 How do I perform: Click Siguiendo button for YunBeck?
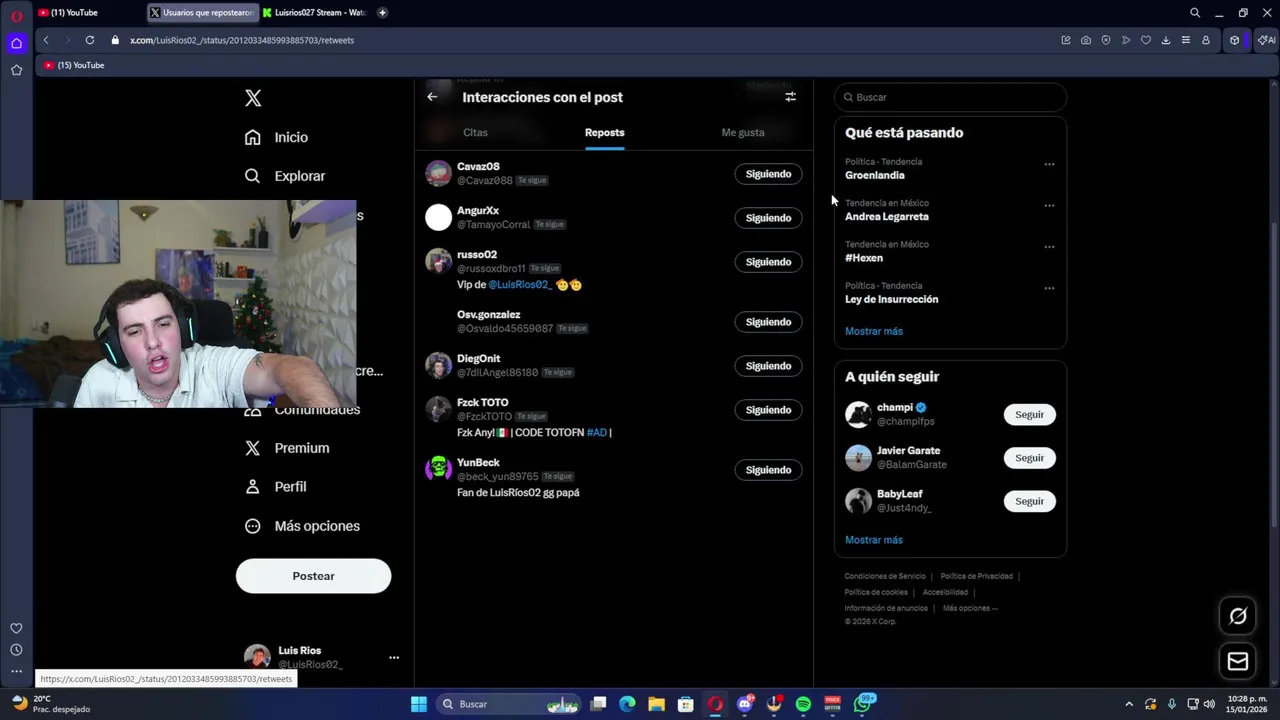click(x=768, y=470)
